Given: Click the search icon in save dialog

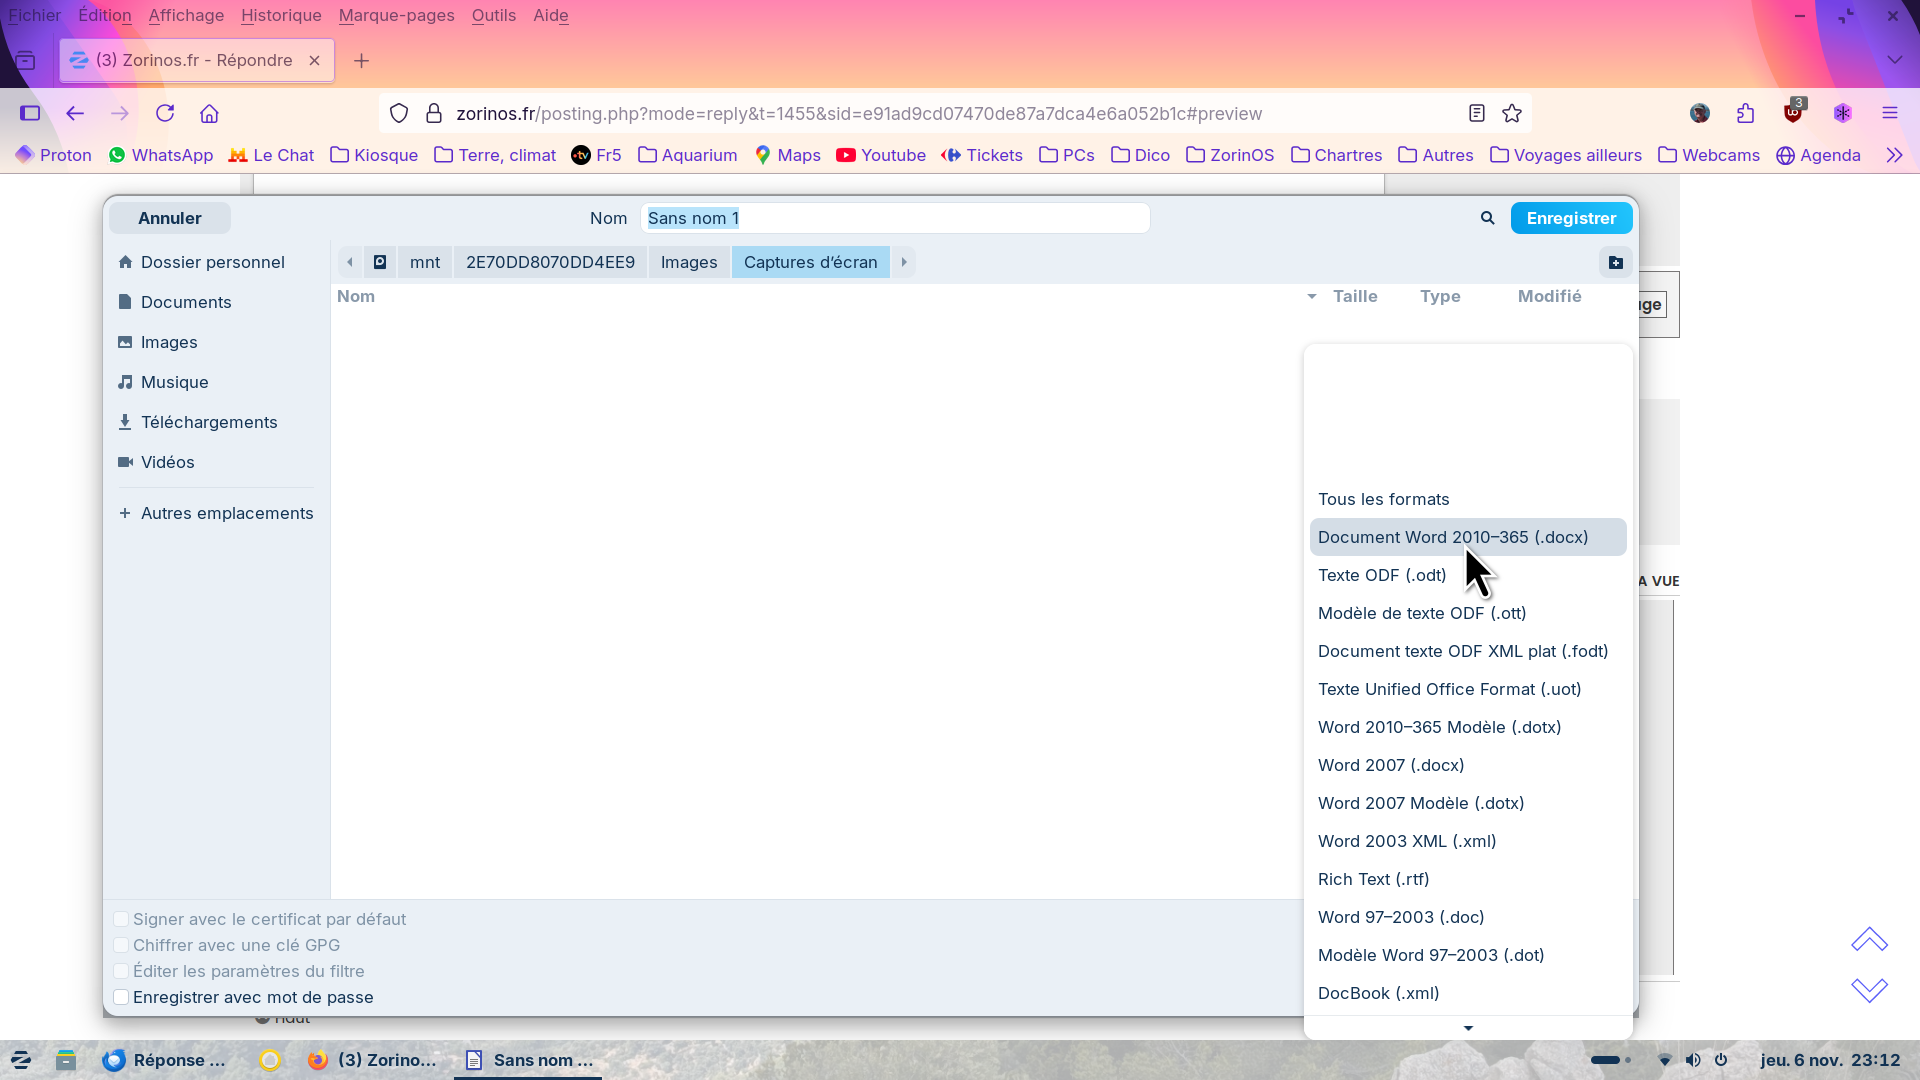Looking at the screenshot, I should point(1487,218).
